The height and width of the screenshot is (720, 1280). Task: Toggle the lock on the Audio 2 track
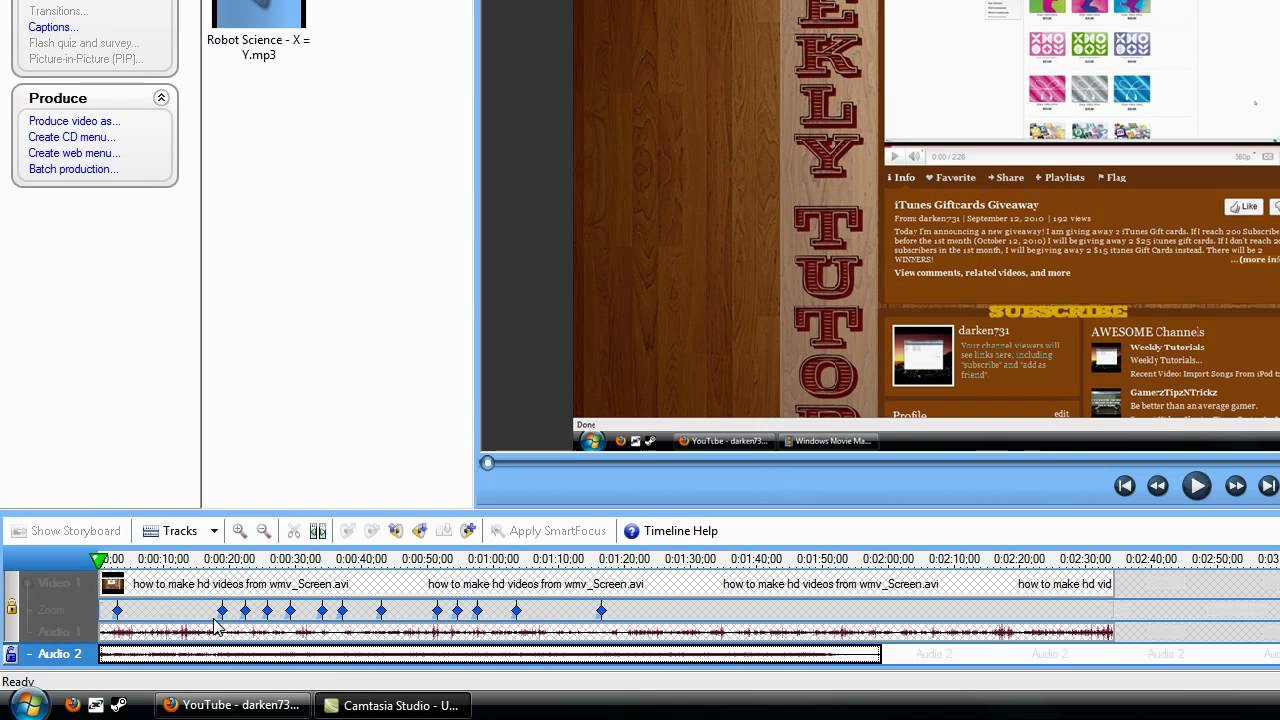pos(11,654)
